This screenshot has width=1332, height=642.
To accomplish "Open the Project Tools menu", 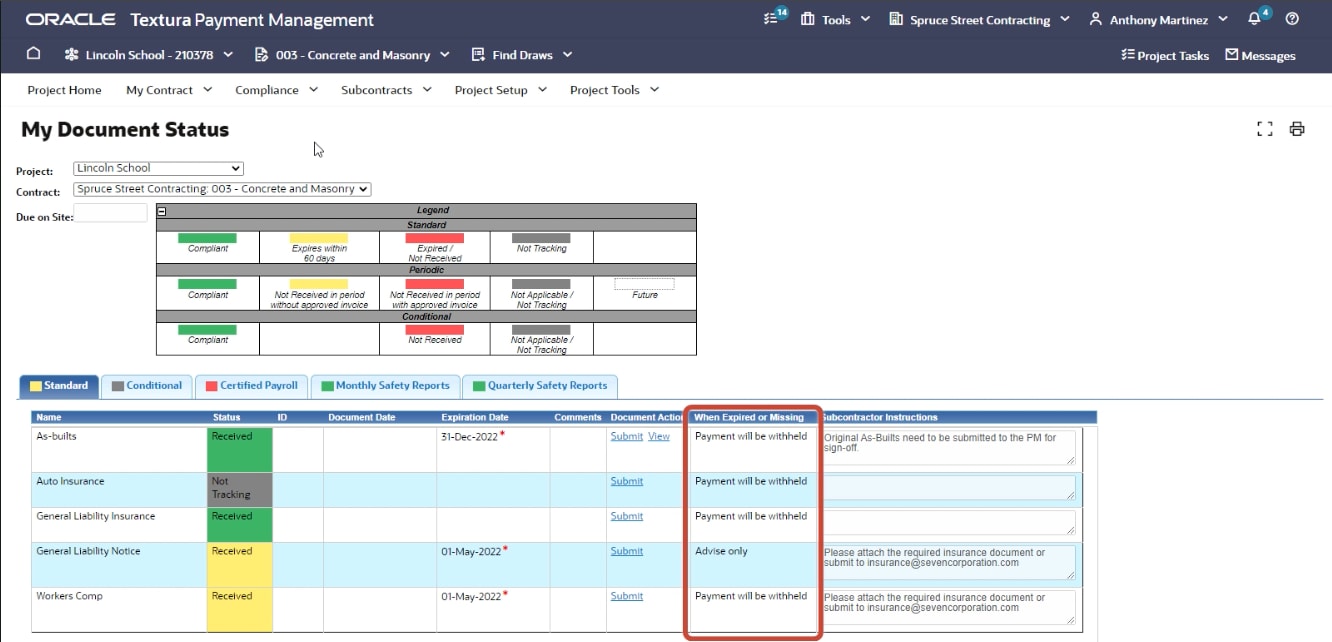I will (x=615, y=90).
